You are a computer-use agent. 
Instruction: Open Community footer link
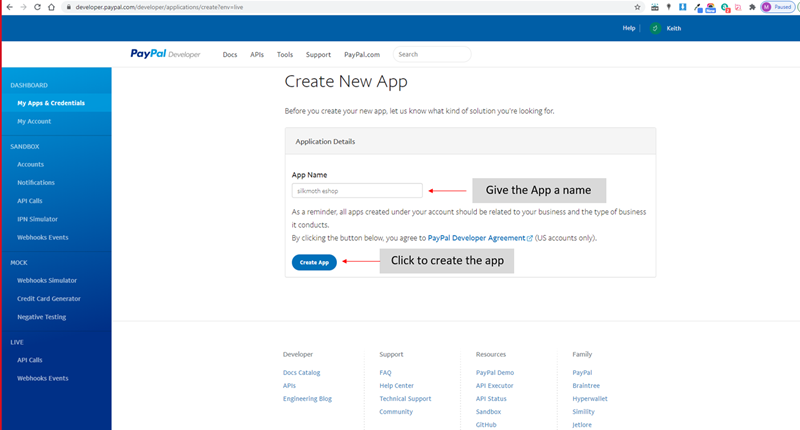tap(396, 412)
